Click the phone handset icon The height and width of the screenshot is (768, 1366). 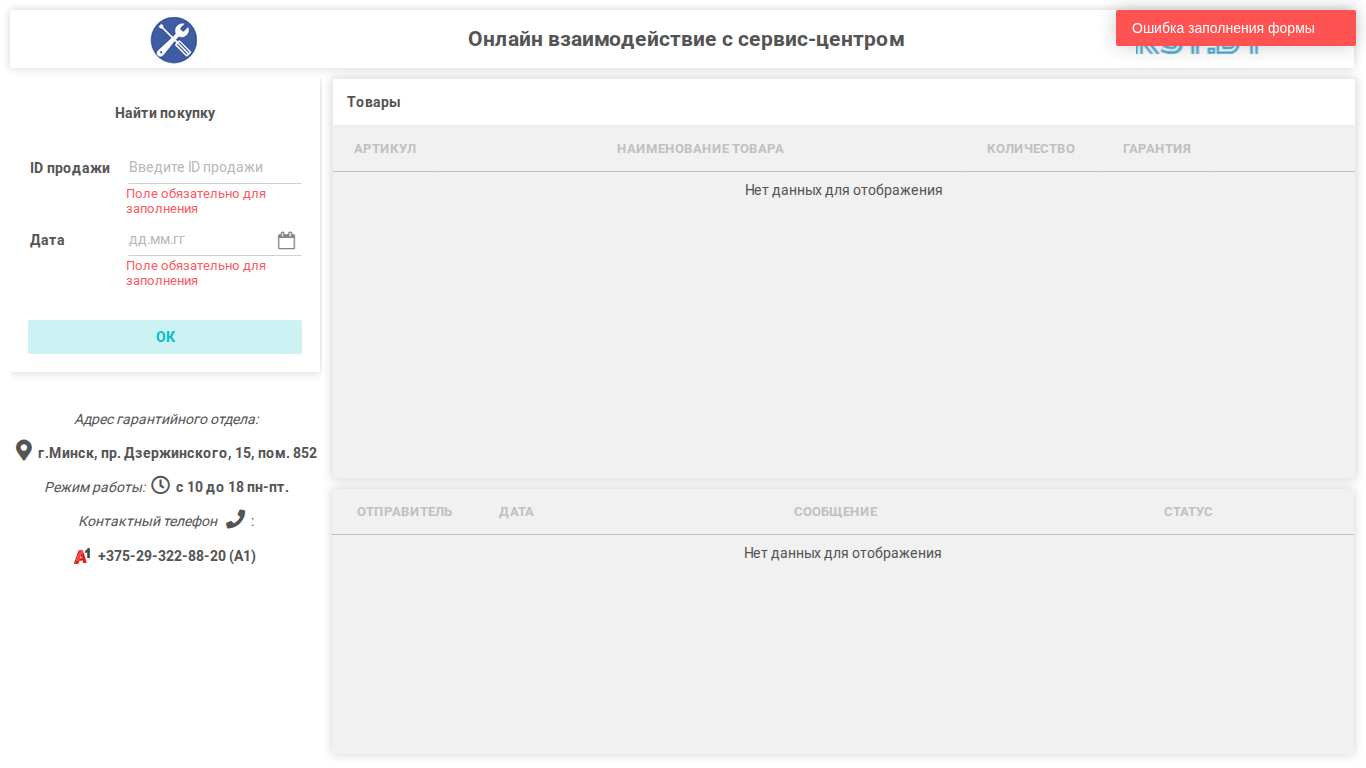pos(235,519)
